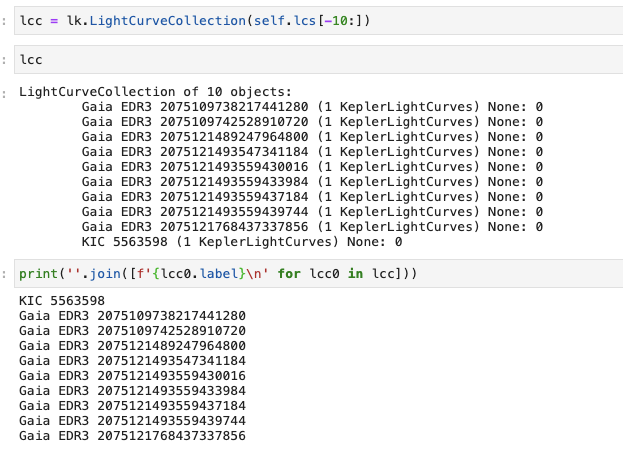
Task: Click row 'KIC 5563598 (1 KeplerLightCurves) None: 0'
Action: (x=242, y=242)
